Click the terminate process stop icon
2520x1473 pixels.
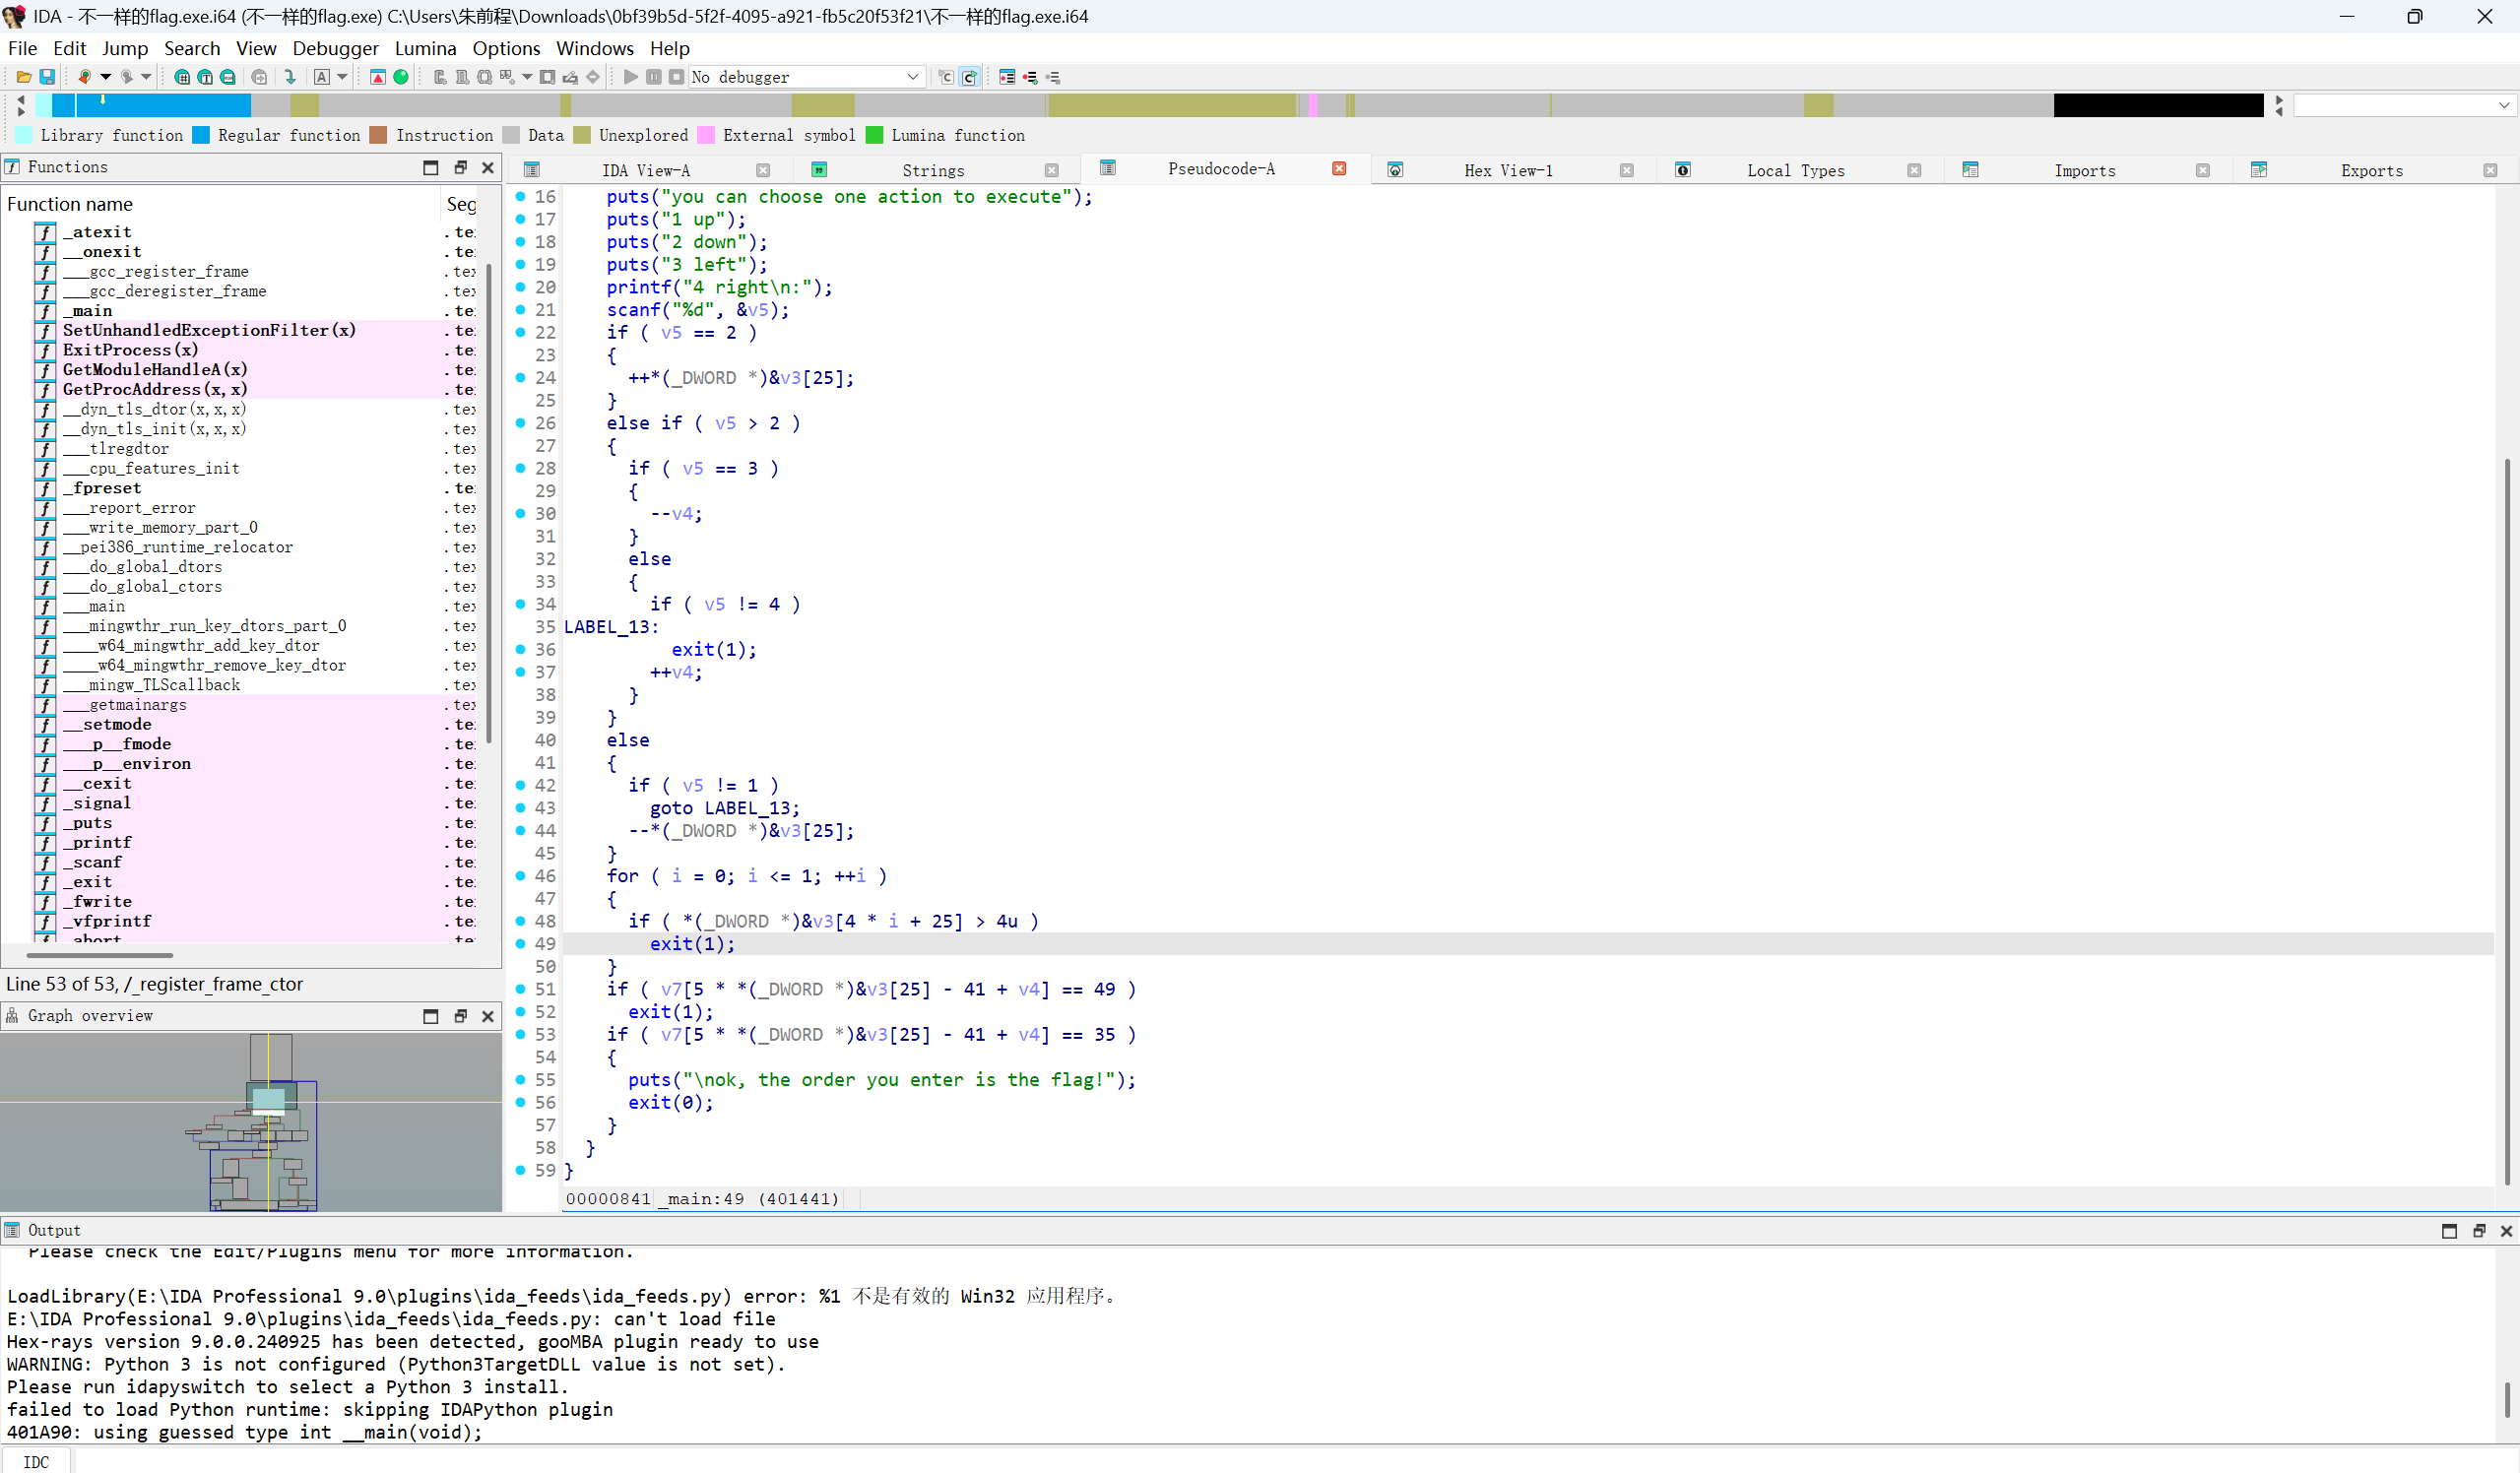pos(676,77)
